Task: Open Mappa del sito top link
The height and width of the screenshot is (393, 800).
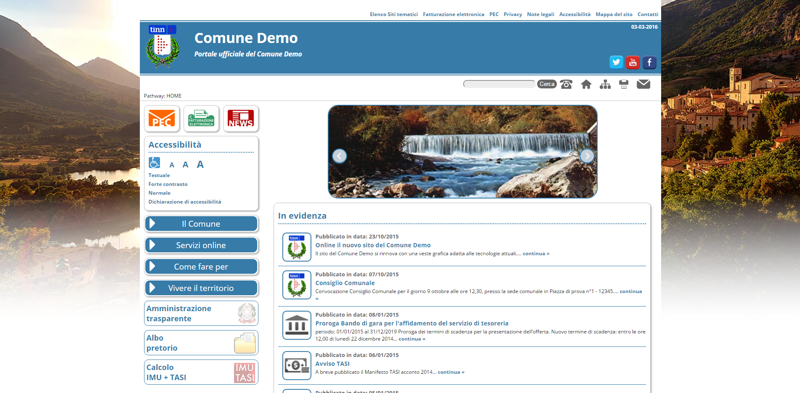Action: [614, 14]
